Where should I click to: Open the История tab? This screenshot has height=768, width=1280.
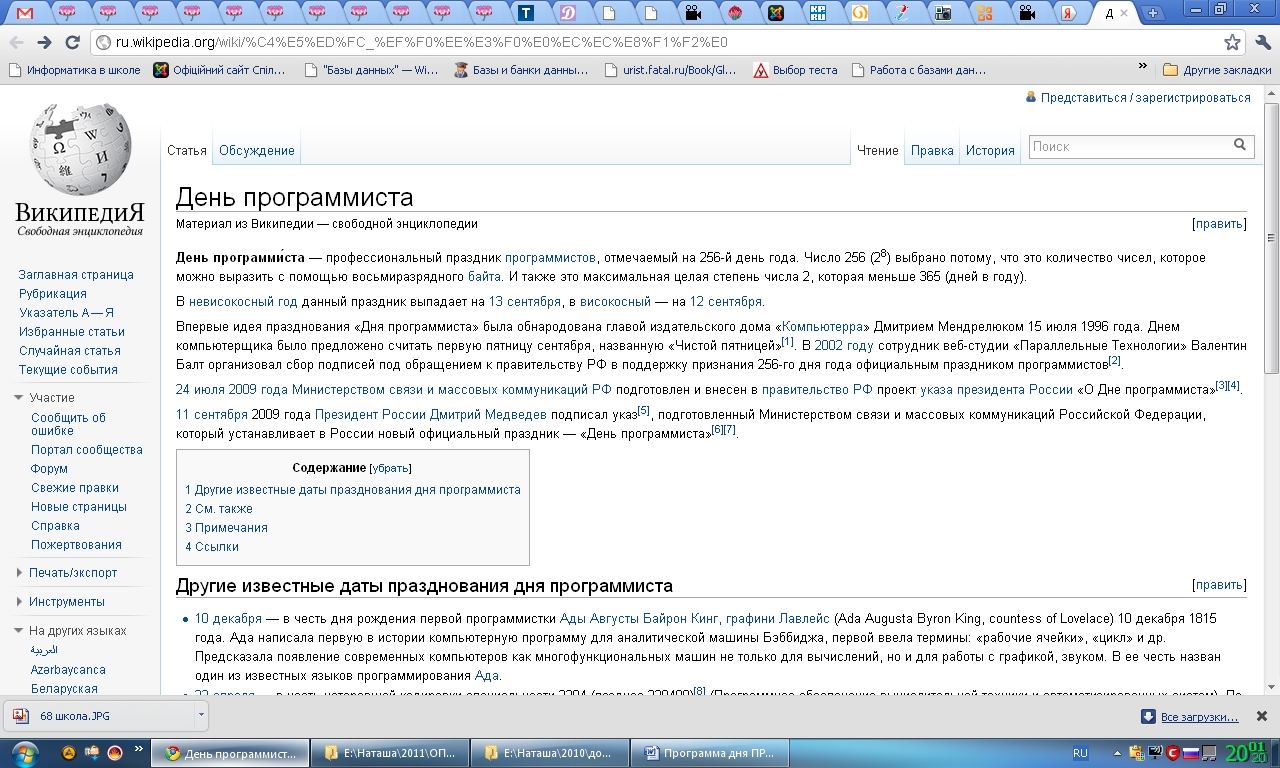pyautogui.click(x=990, y=151)
